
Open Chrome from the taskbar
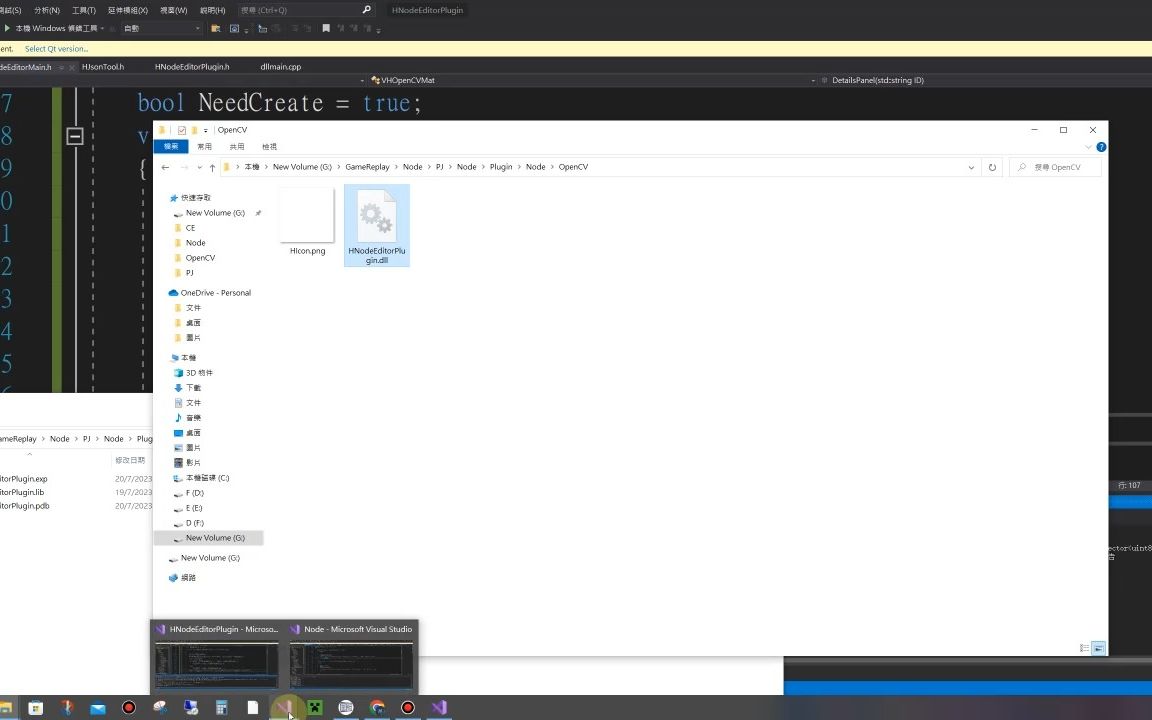(x=377, y=708)
